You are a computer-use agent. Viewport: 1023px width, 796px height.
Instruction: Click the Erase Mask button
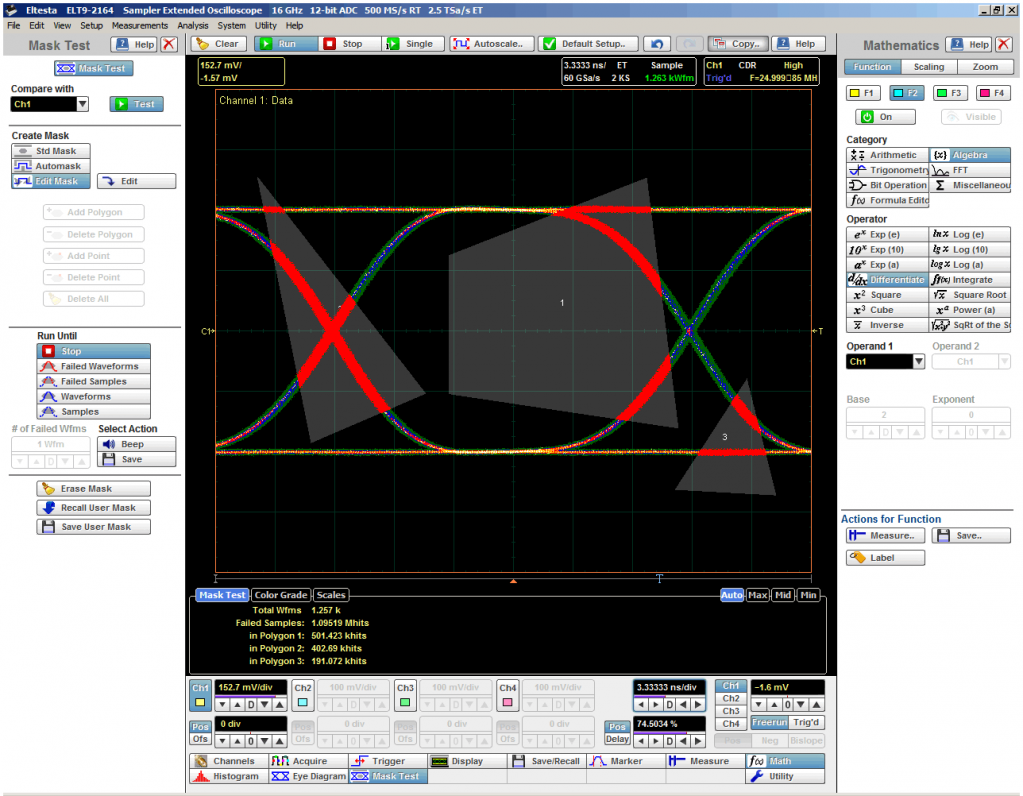click(94, 489)
